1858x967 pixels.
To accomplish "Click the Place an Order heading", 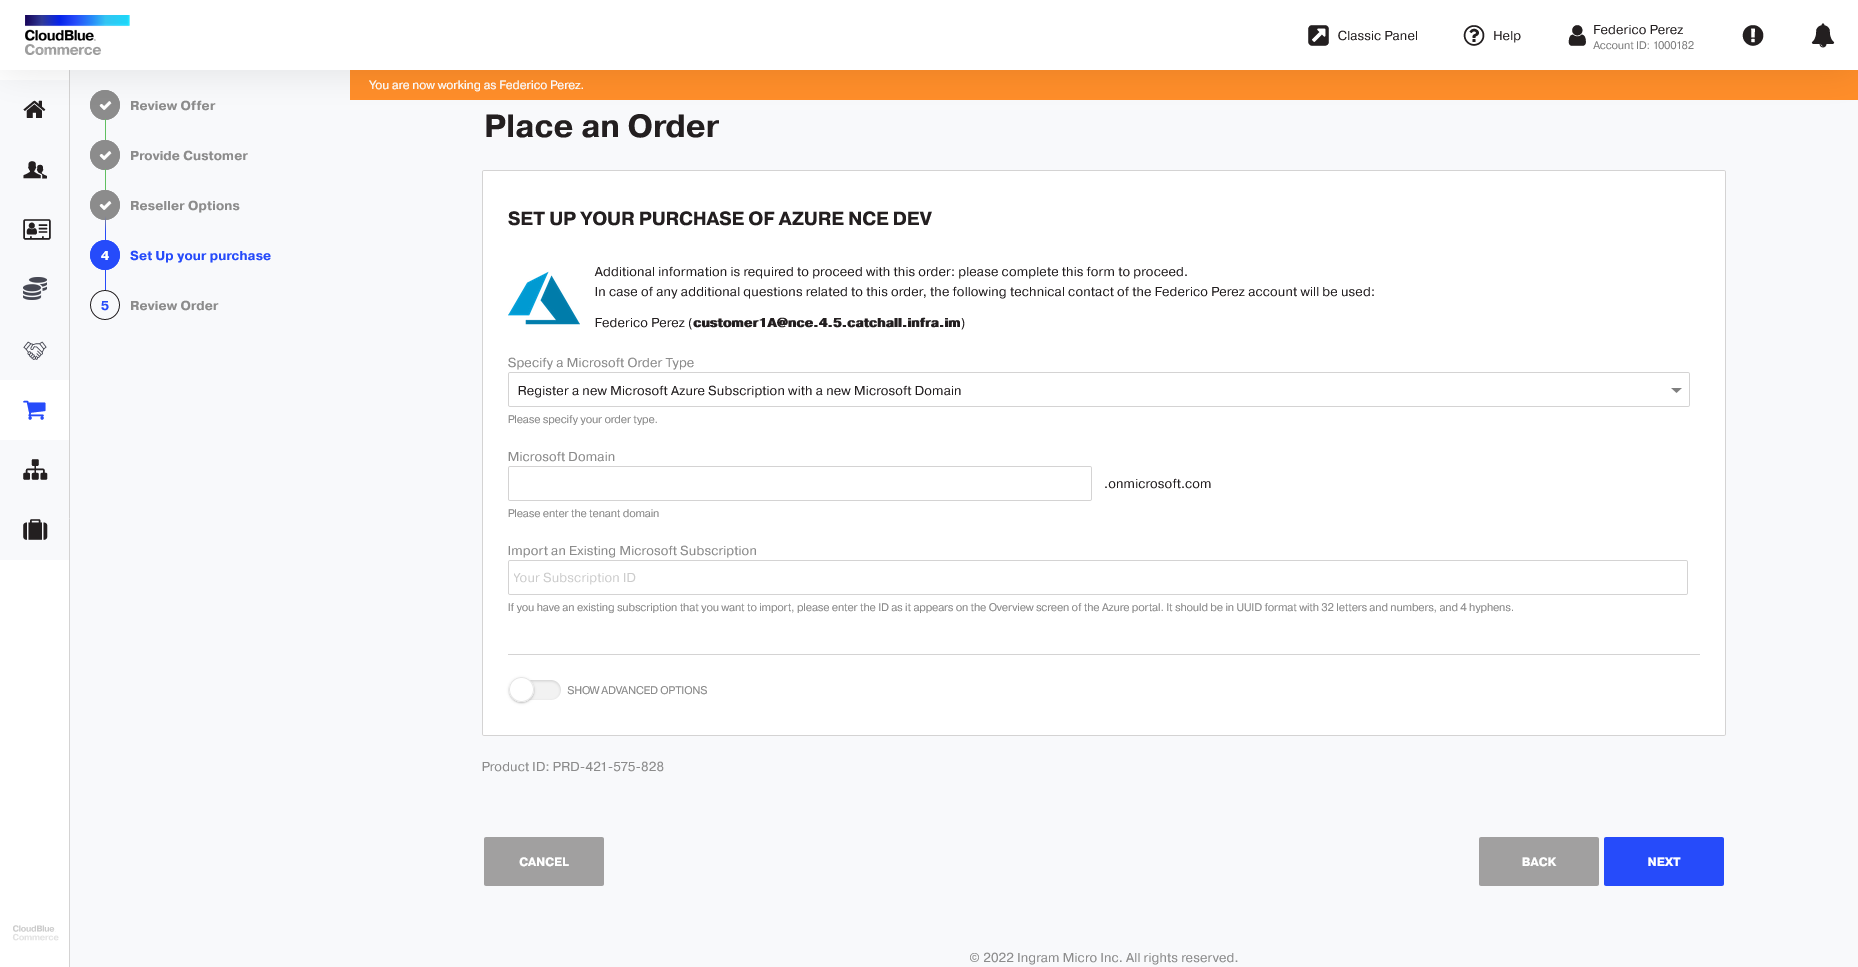I will [601, 127].
